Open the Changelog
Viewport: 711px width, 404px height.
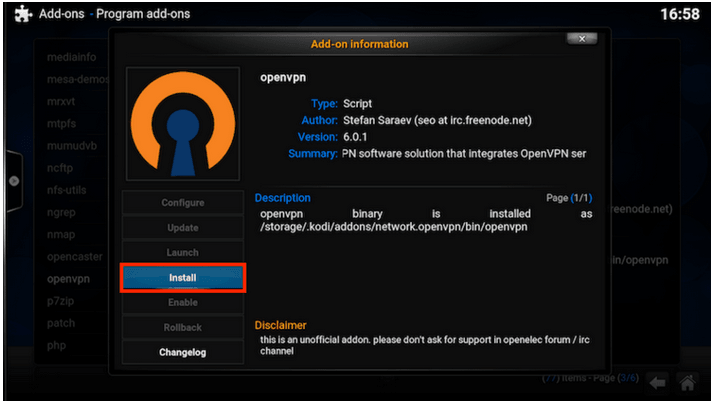click(x=183, y=352)
